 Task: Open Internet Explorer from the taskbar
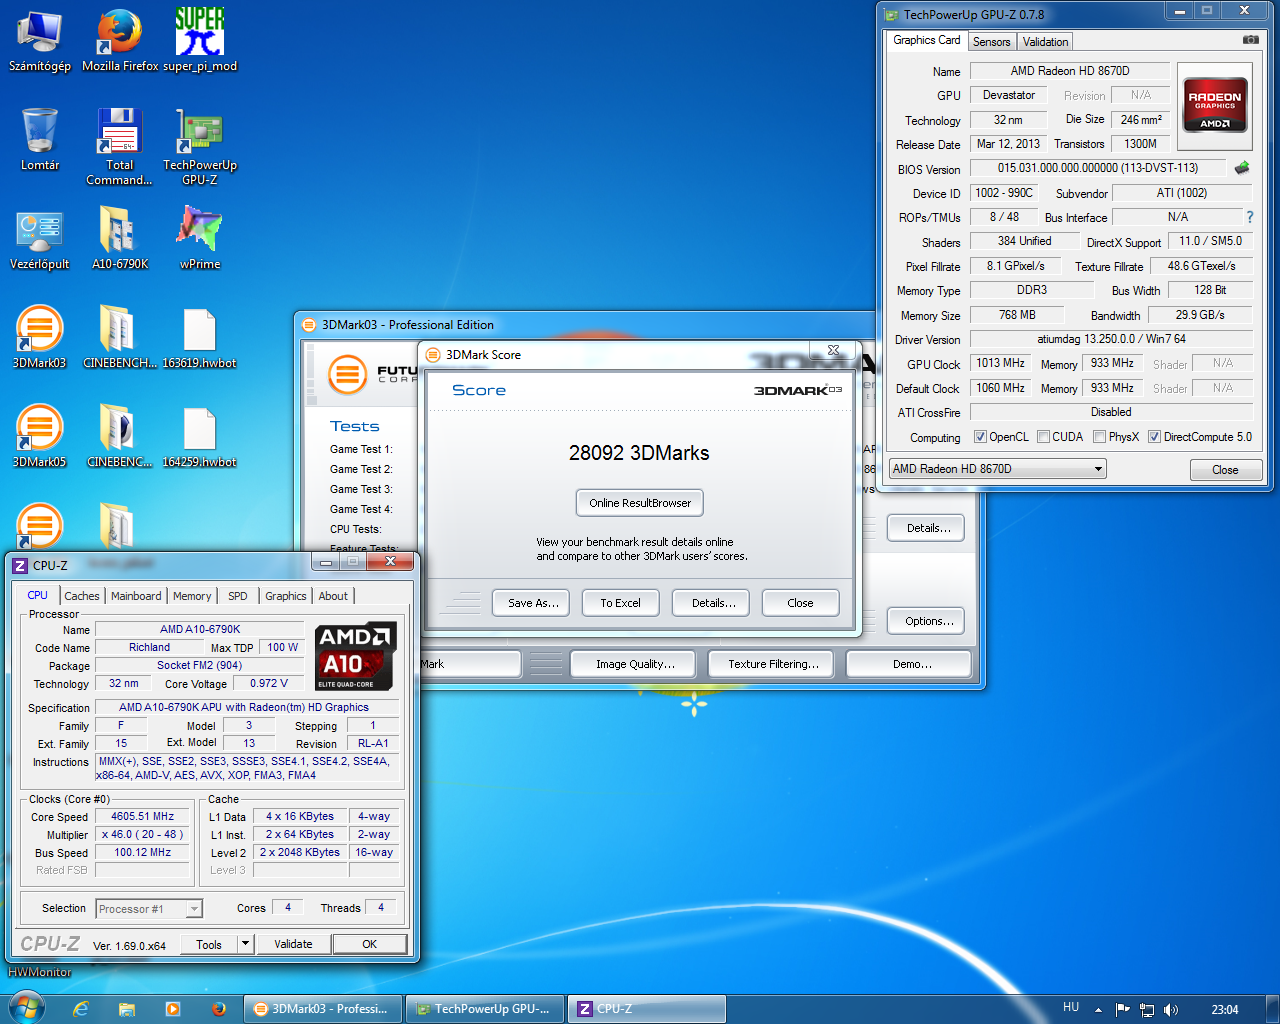[81, 1009]
